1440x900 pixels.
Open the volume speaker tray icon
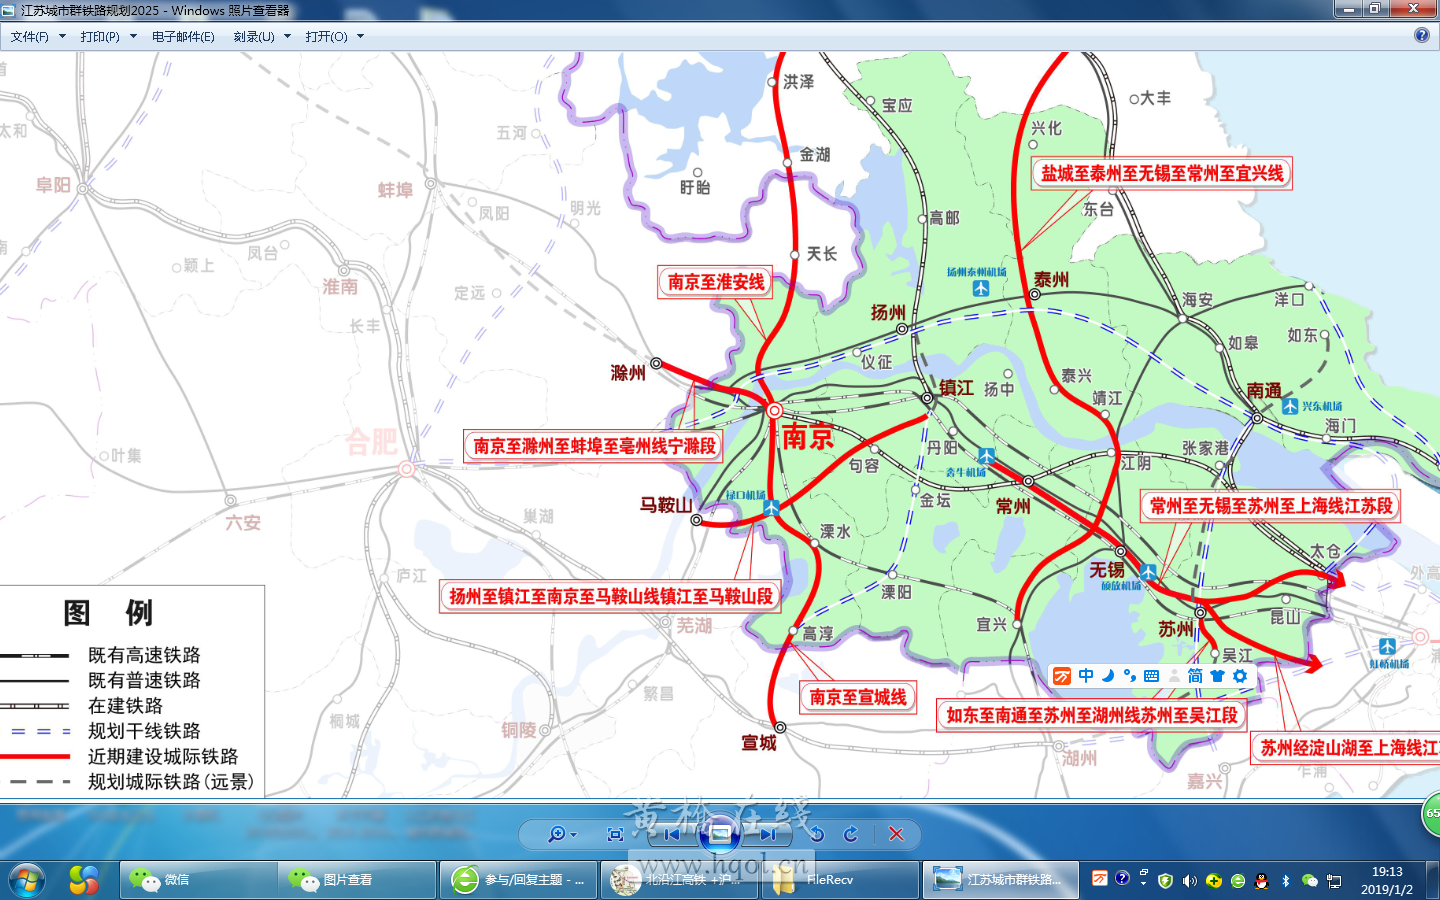pos(1189,880)
